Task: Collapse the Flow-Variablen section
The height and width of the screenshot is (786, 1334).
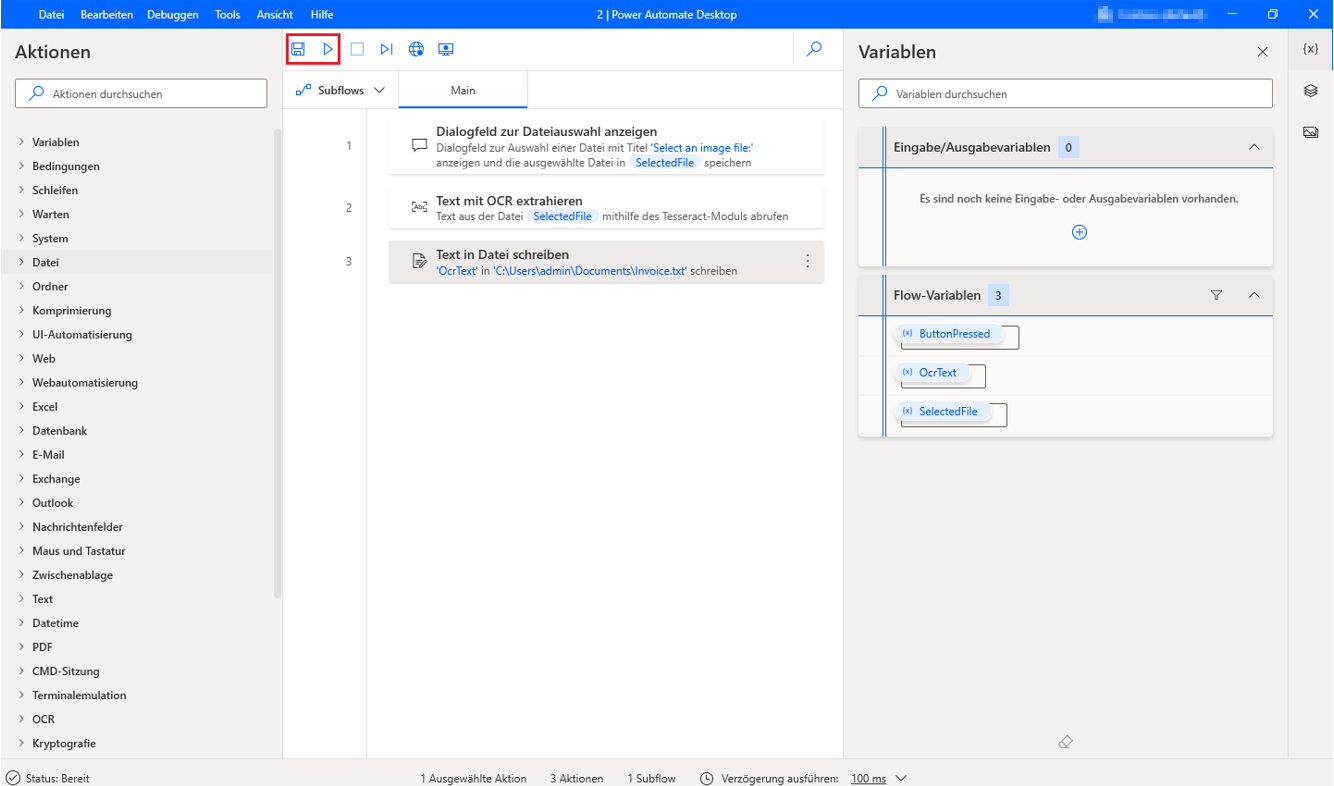Action: click(1254, 295)
